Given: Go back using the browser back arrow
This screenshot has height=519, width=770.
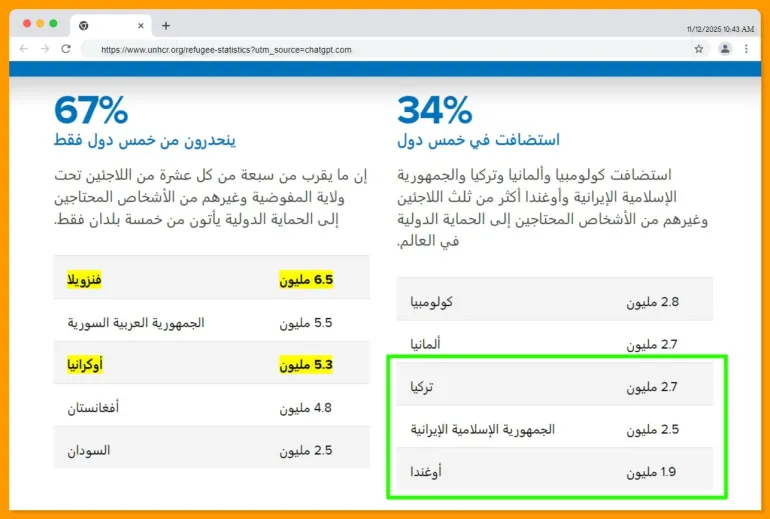Looking at the screenshot, I should (24, 49).
